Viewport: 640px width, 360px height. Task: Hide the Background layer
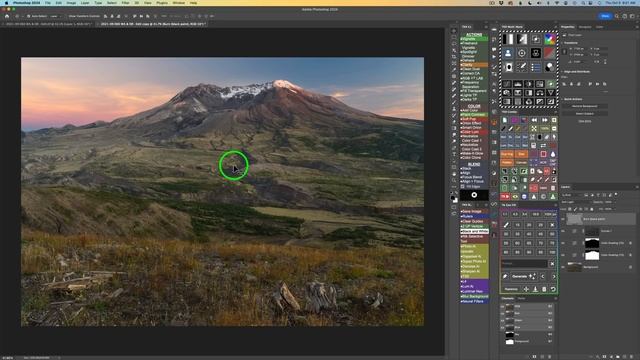coord(563,267)
